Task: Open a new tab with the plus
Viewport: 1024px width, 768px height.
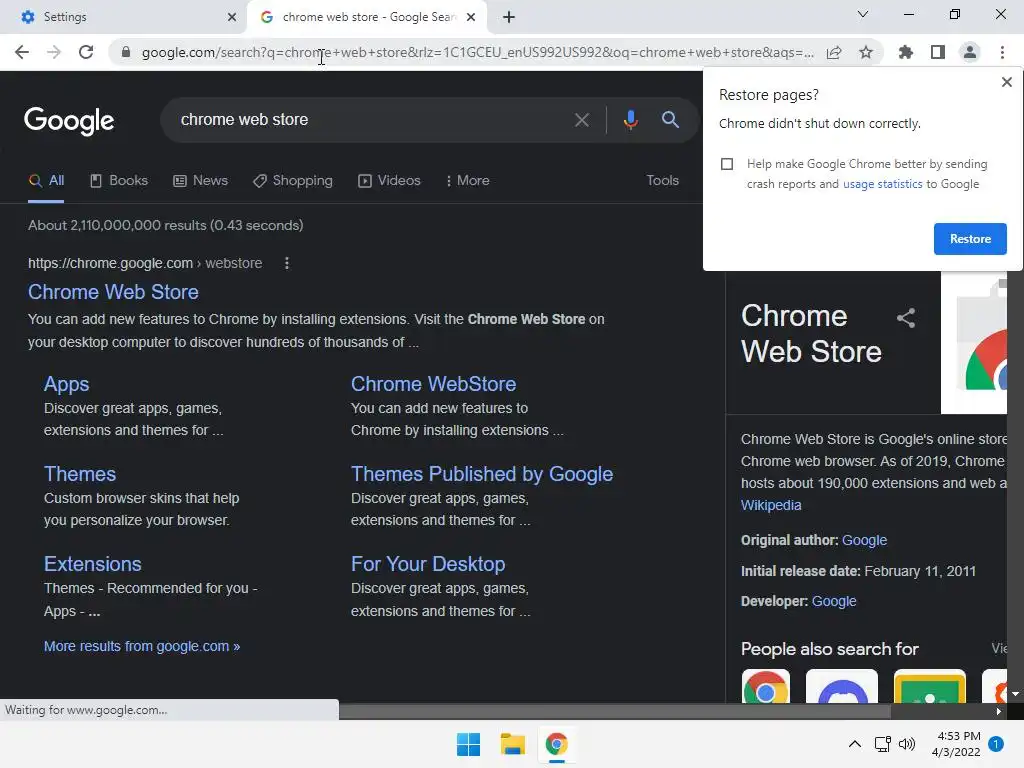Action: pyautogui.click(x=509, y=18)
